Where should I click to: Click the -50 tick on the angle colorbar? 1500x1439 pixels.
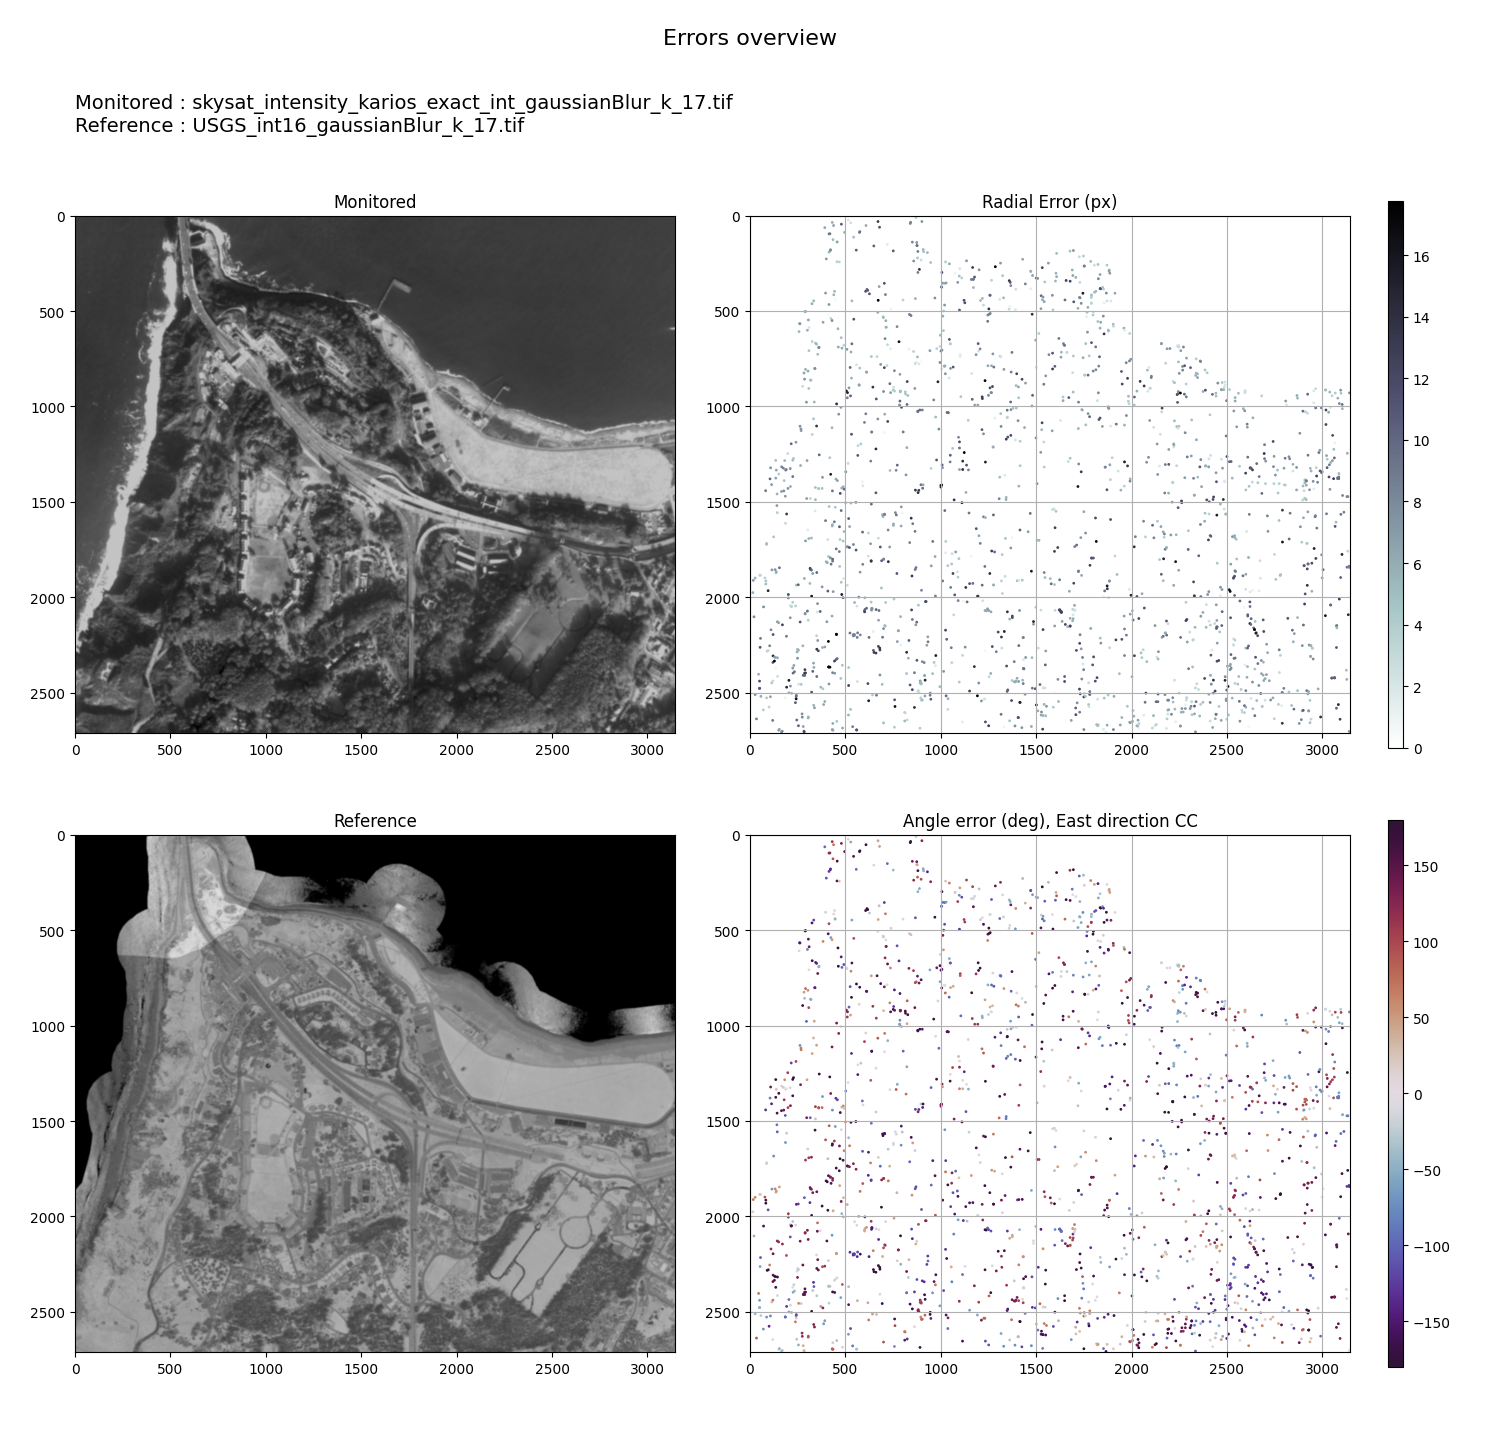click(1428, 1171)
